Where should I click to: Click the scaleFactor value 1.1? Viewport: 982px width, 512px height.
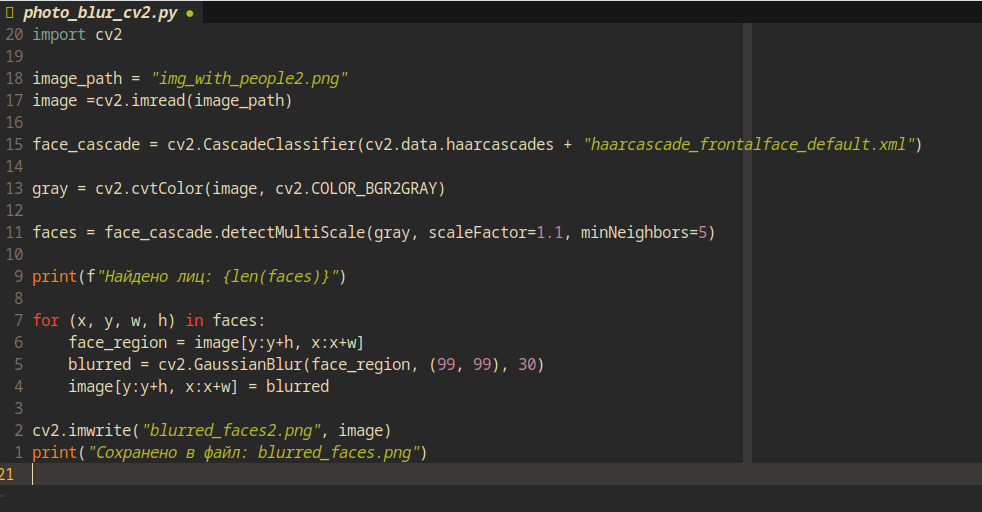(x=550, y=233)
